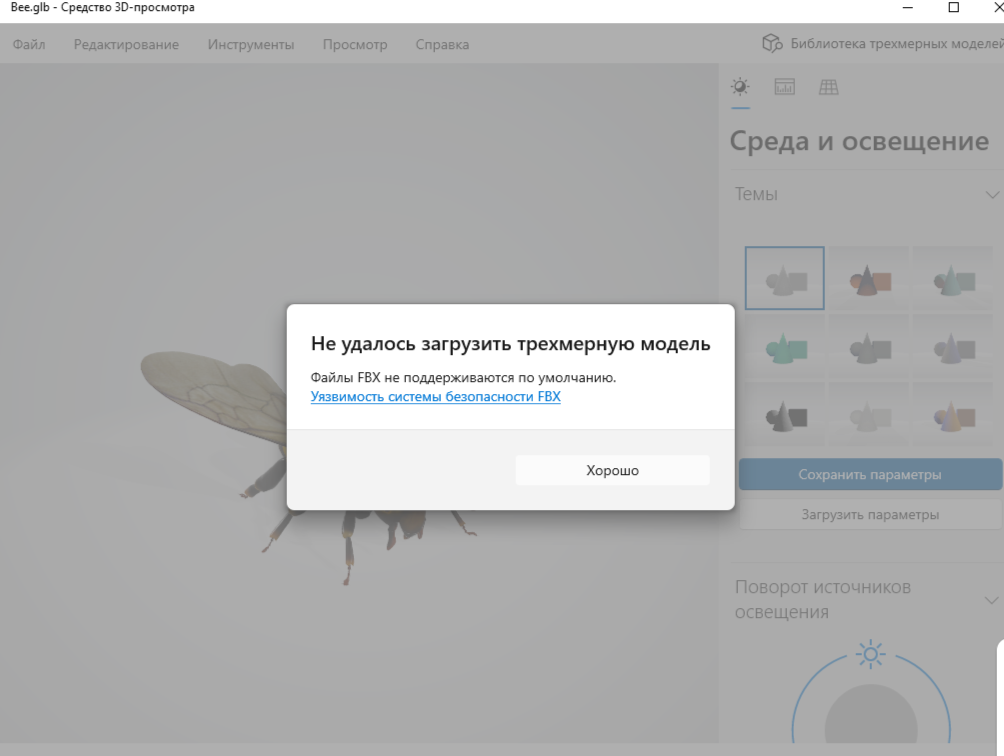
Task: Select the middle gray theme in second row
Action: click(x=869, y=346)
